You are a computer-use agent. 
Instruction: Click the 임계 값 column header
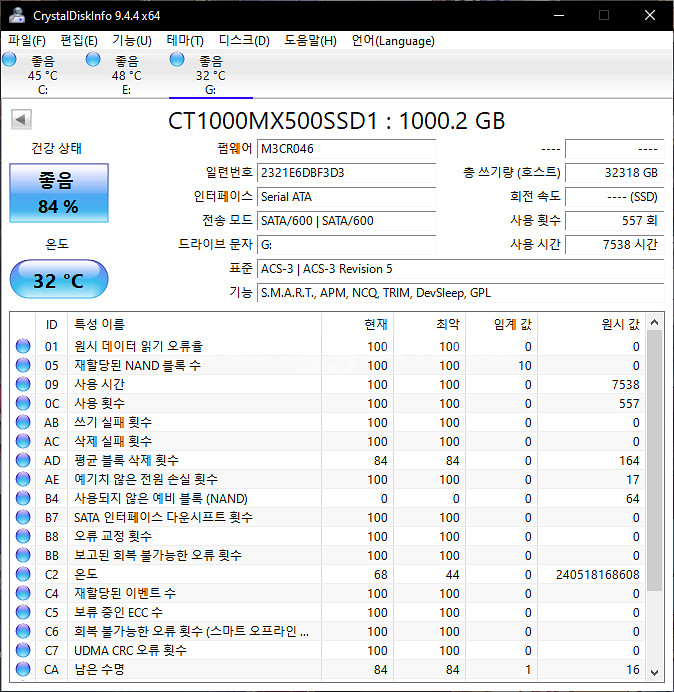501,325
